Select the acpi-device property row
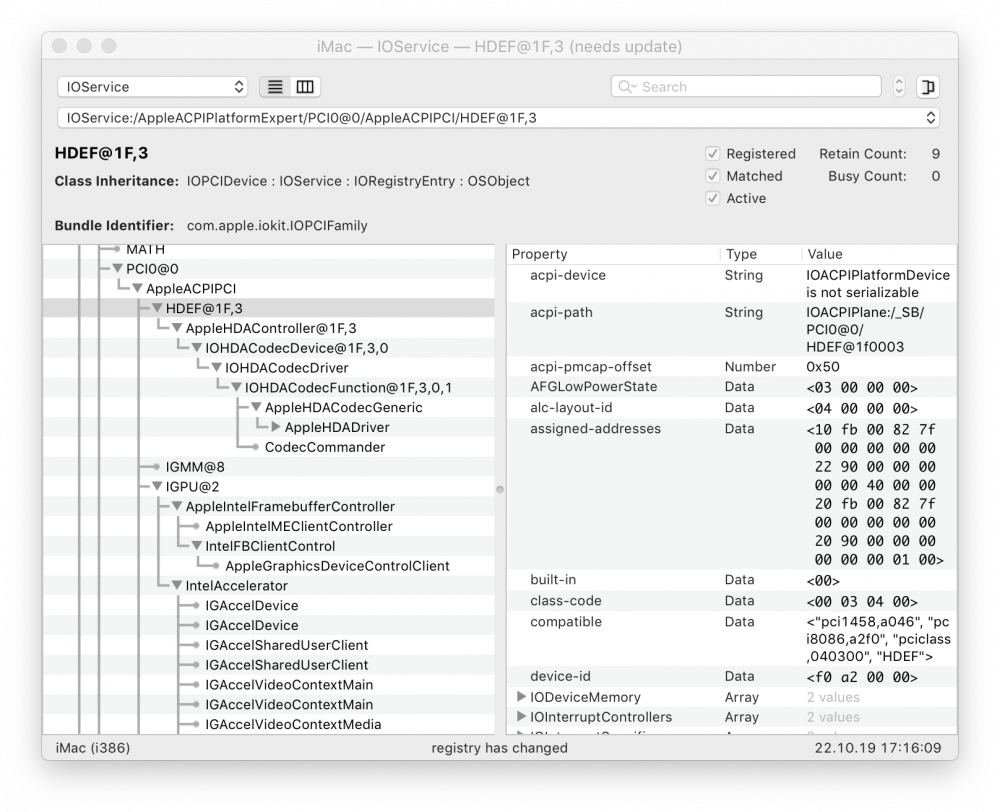 [x=732, y=284]
